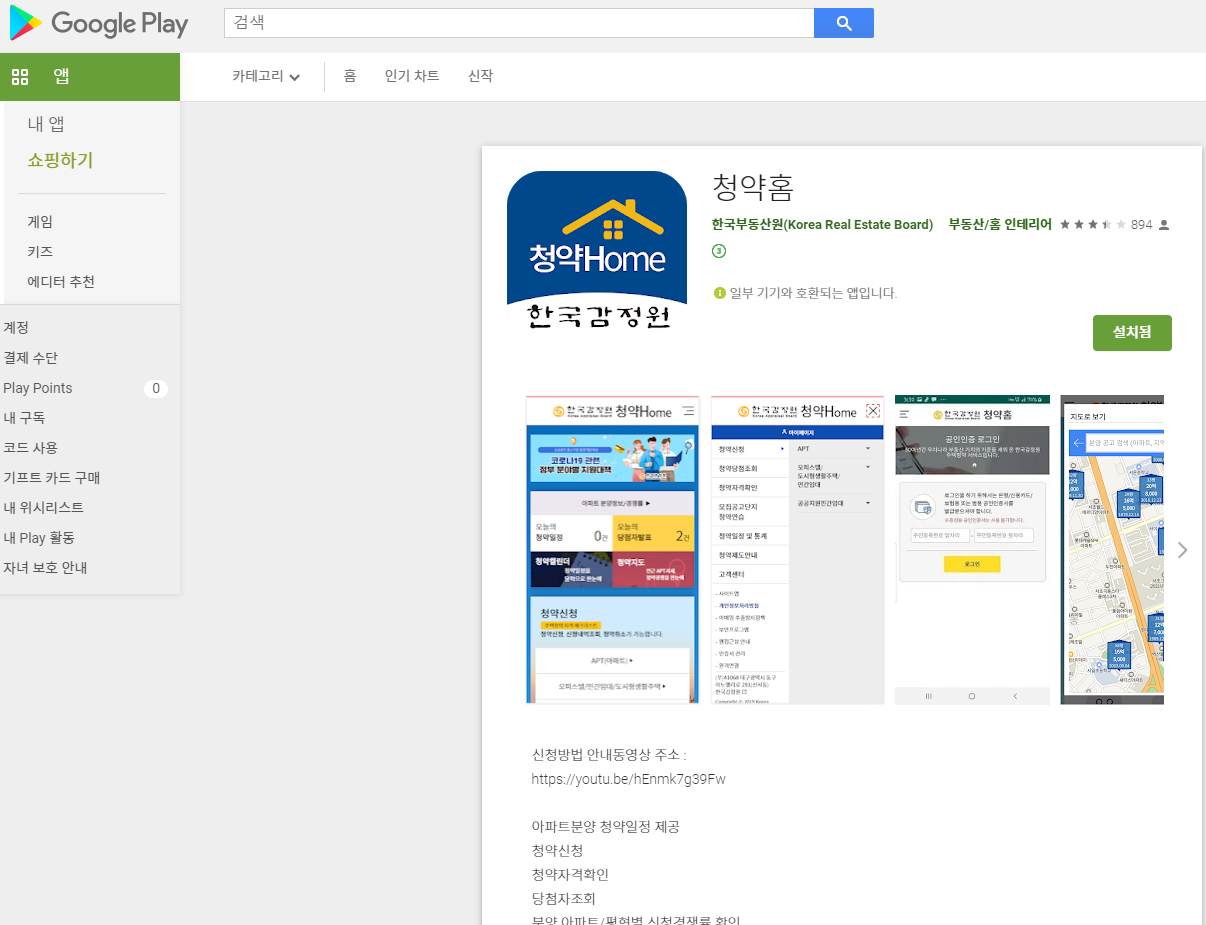The height and width of the screenshot is (925, 1206).
Task: Open first screenshot of 청약Home main screen
Action: coord(612,550)
